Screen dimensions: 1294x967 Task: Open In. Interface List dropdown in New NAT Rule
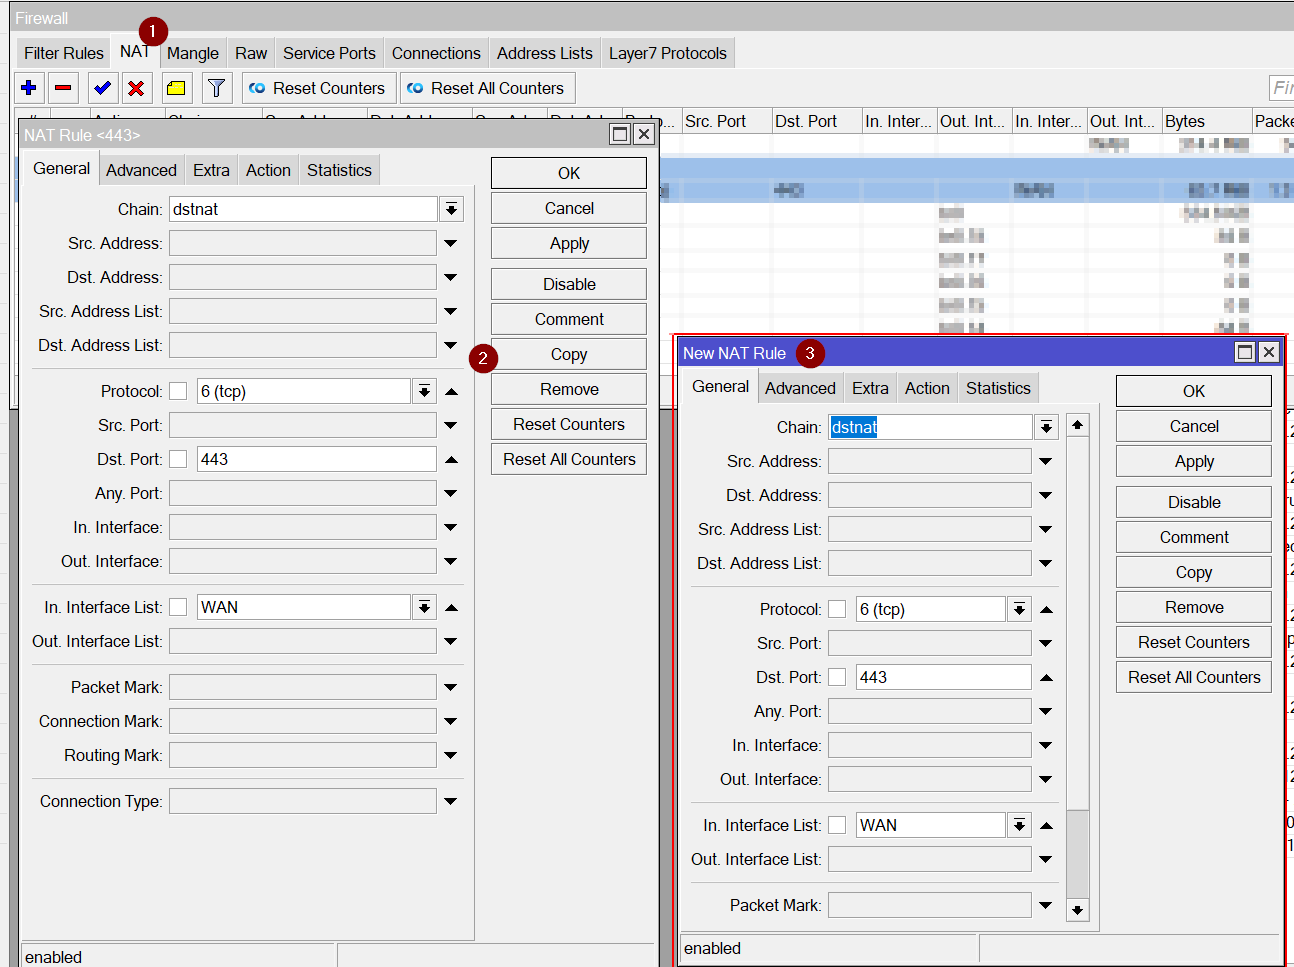(1019, 825)
